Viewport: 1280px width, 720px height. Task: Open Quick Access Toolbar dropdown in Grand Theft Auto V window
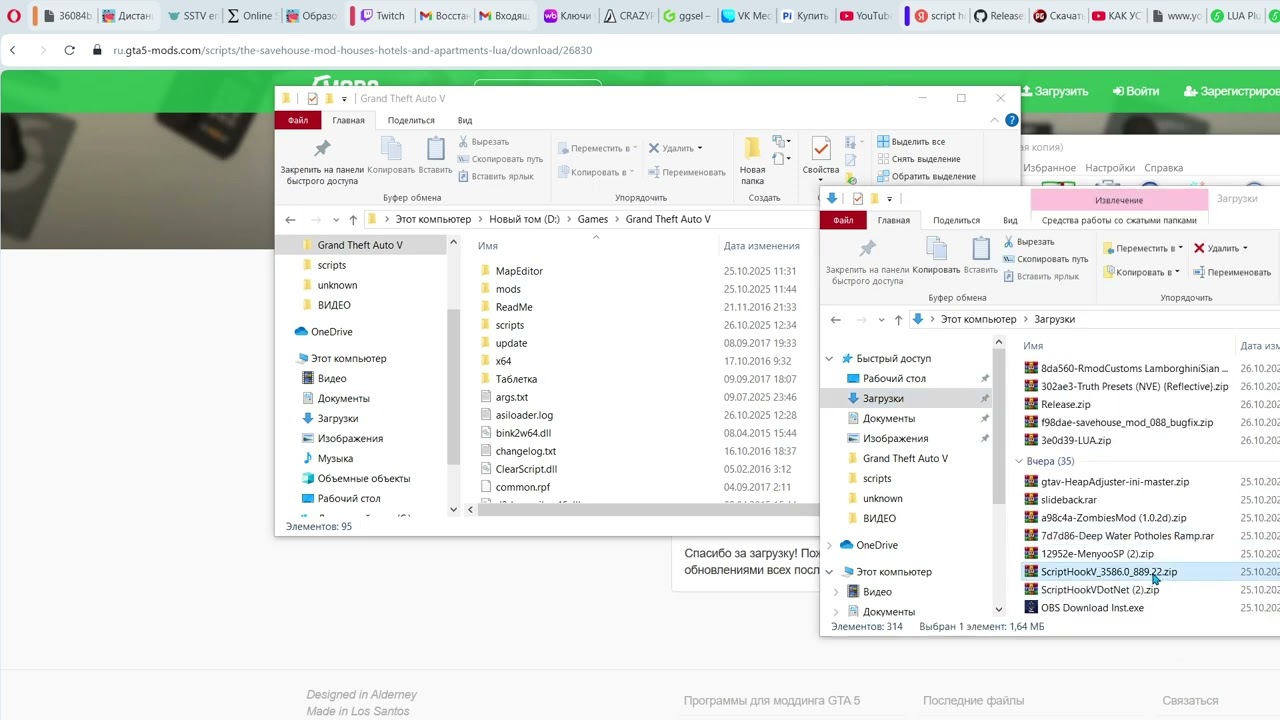(344, 99)
